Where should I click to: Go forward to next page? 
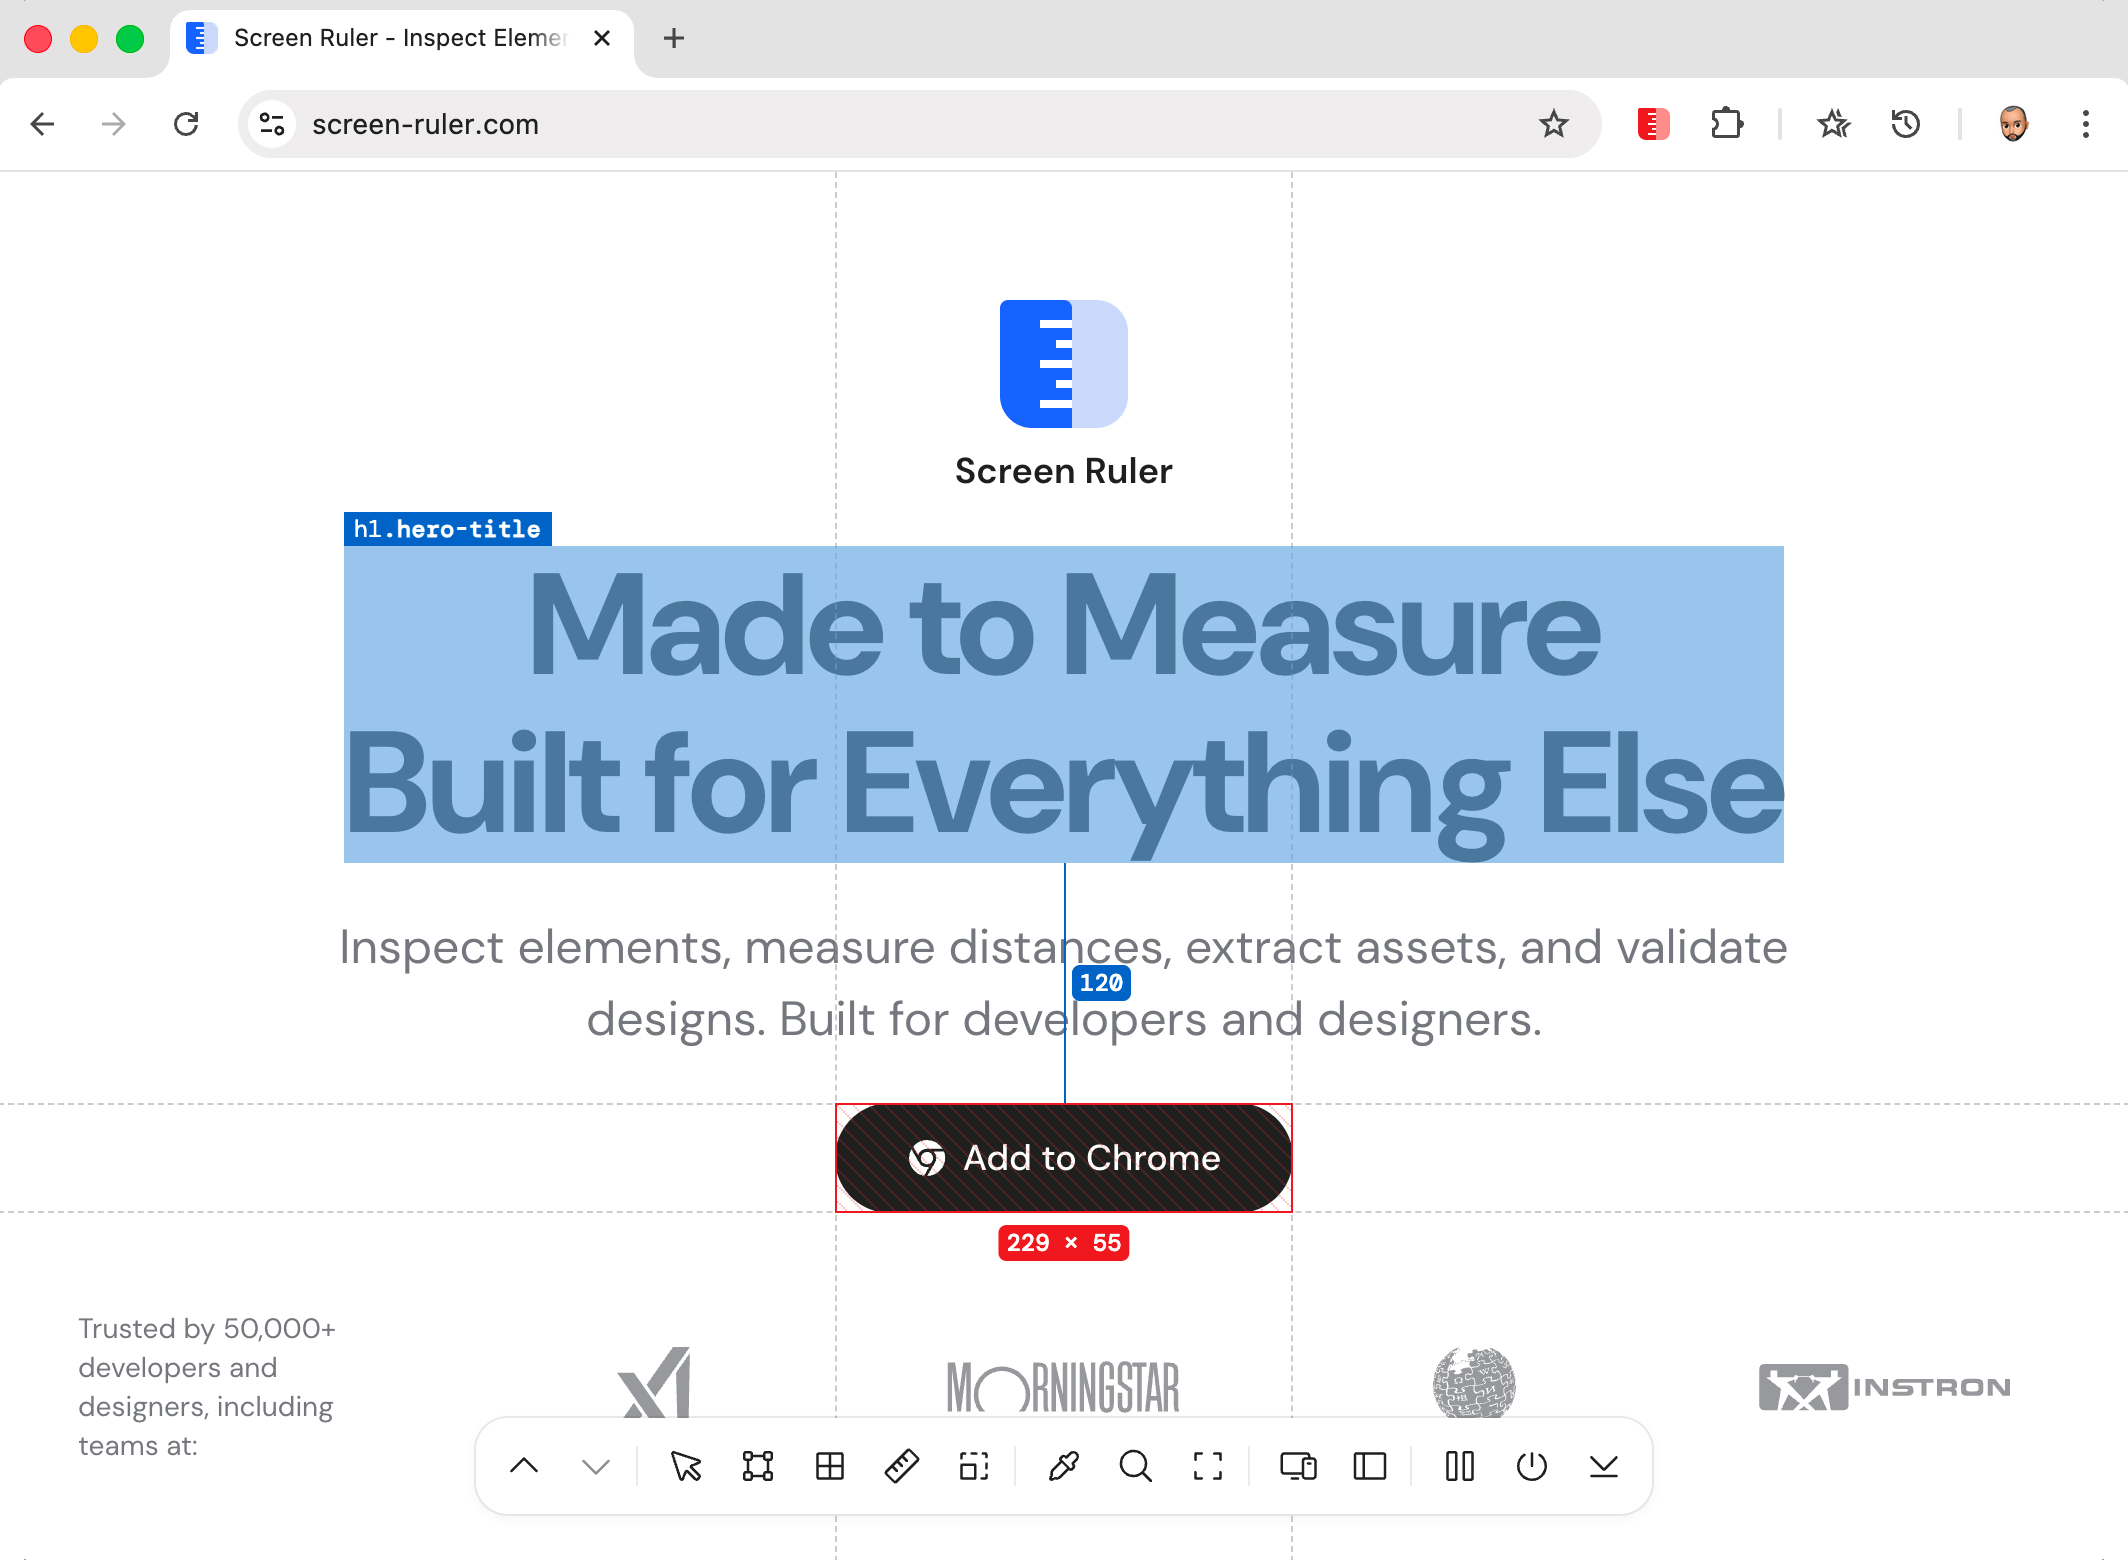coord(114,124)
